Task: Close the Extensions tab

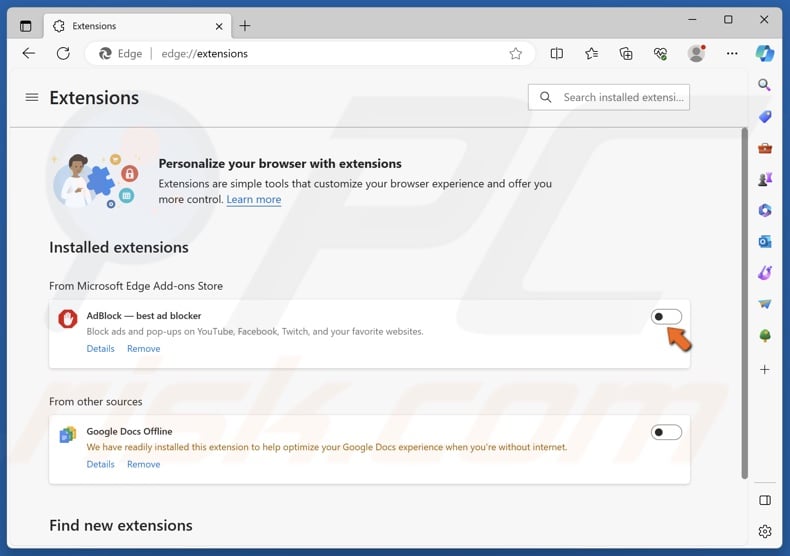Action: pyautogui.click(x=219, y=26)
